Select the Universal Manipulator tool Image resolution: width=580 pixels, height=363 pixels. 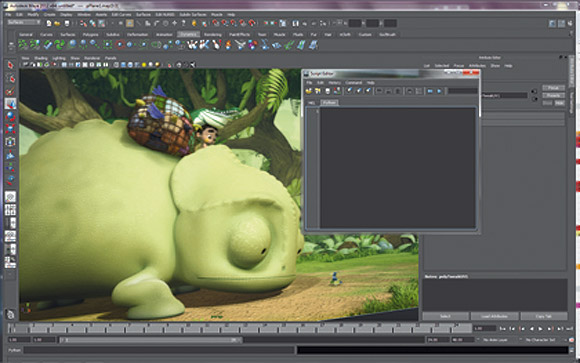pos(10,142)
